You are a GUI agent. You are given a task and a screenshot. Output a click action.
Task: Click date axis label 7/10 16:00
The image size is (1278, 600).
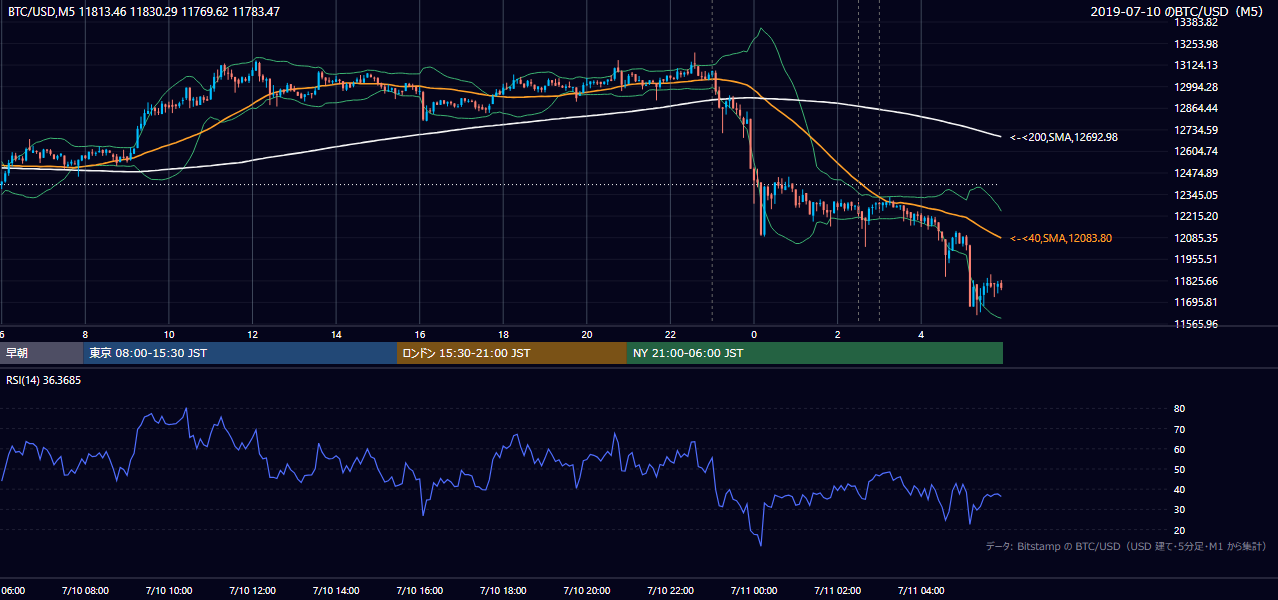419,591
